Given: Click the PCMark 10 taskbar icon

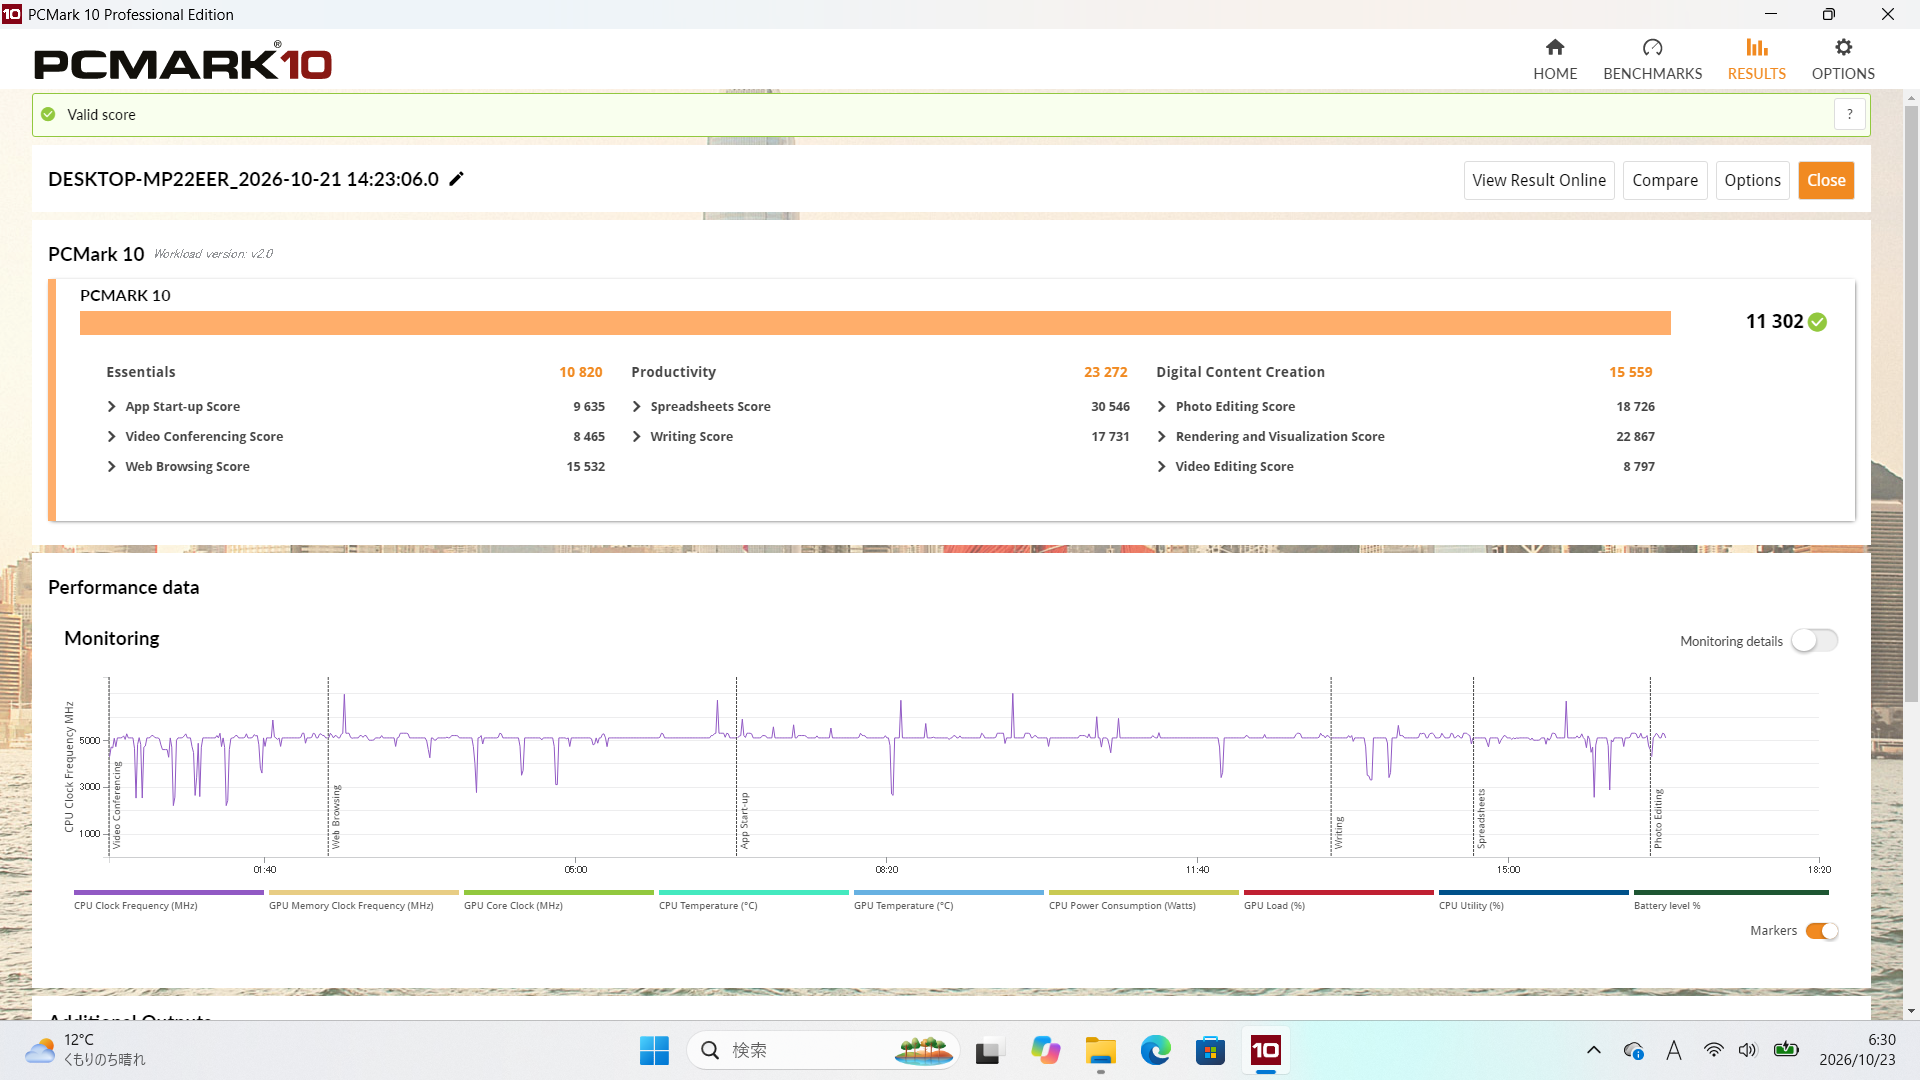Looking at the screenshot, I should (1265, 1050).
